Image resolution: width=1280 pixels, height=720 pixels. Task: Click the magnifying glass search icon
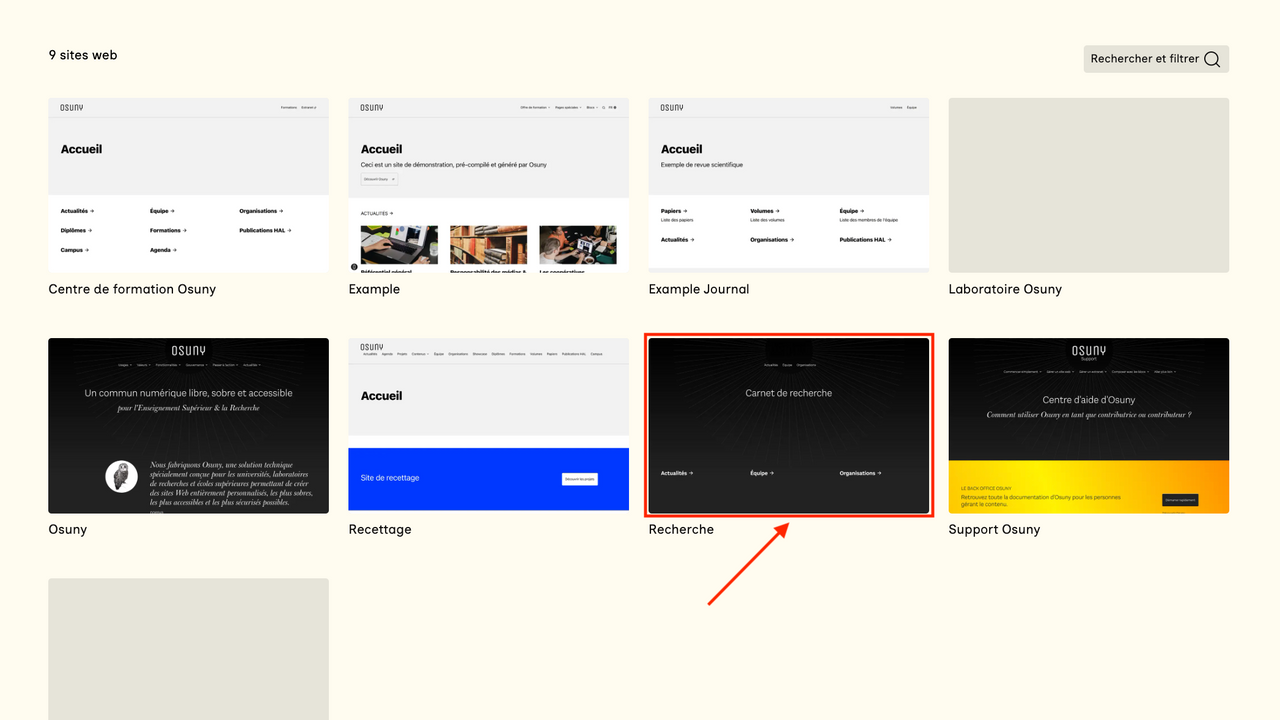click(1212, 59)
